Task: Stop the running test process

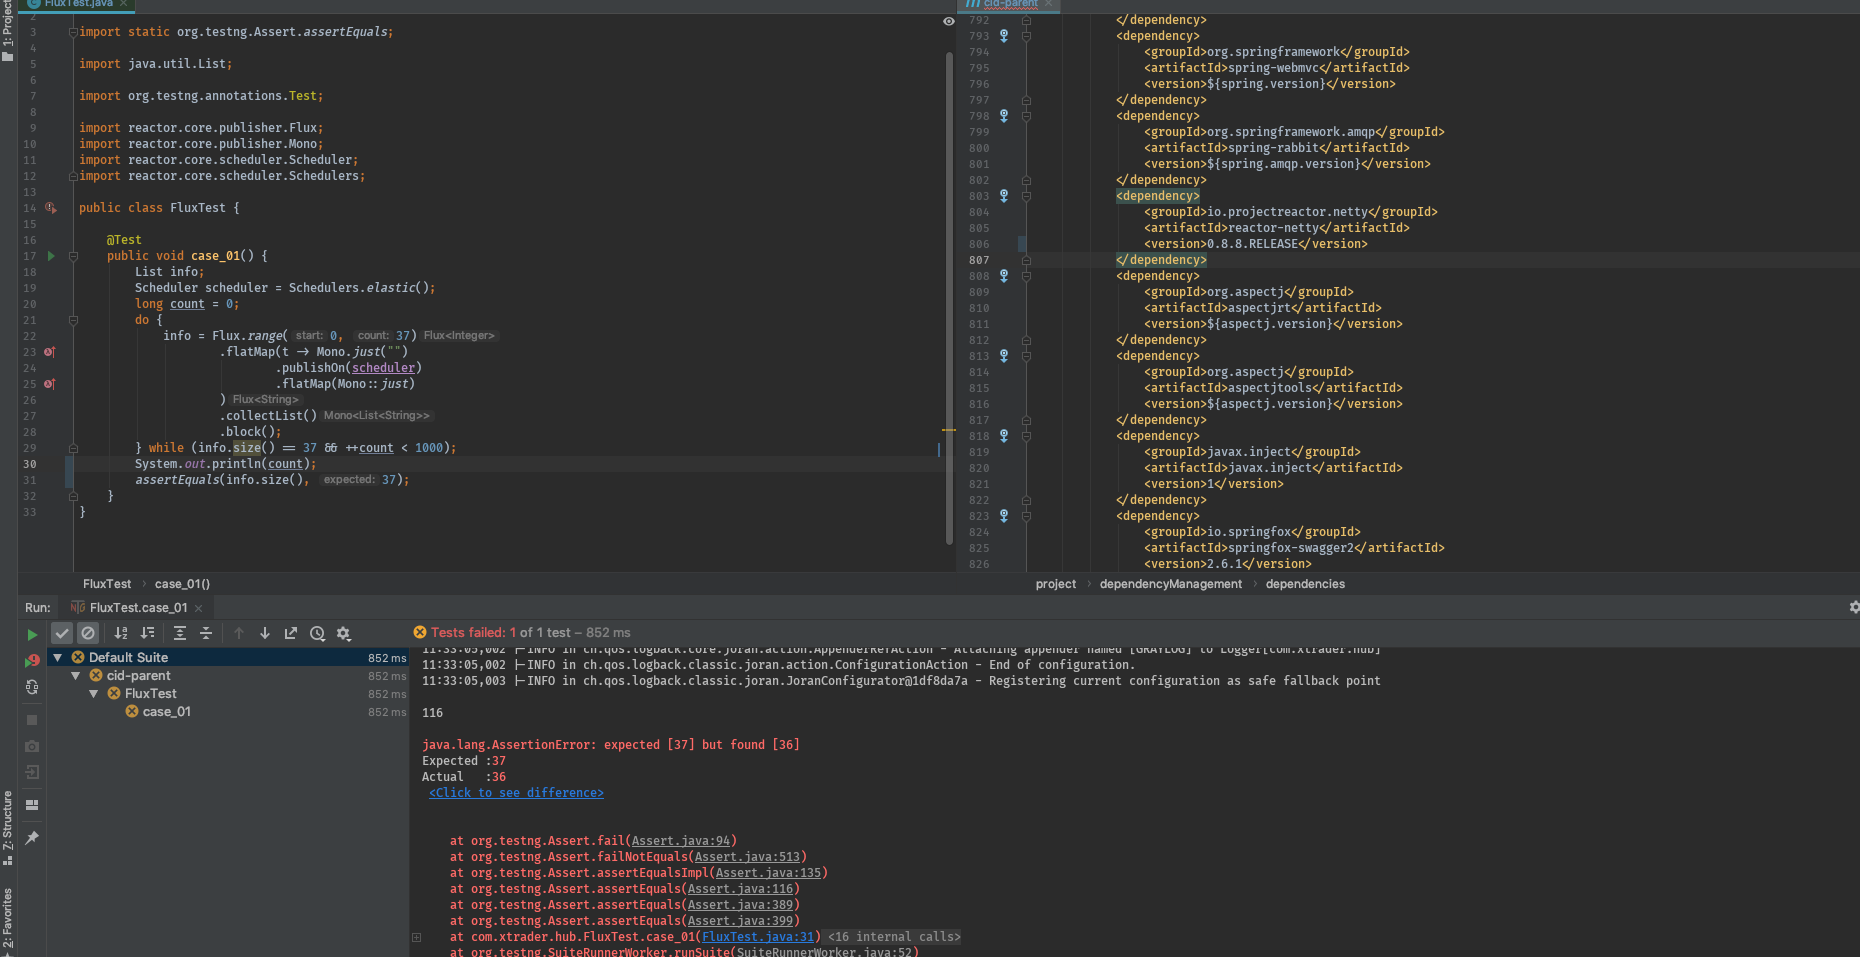Action: point(32,720)
